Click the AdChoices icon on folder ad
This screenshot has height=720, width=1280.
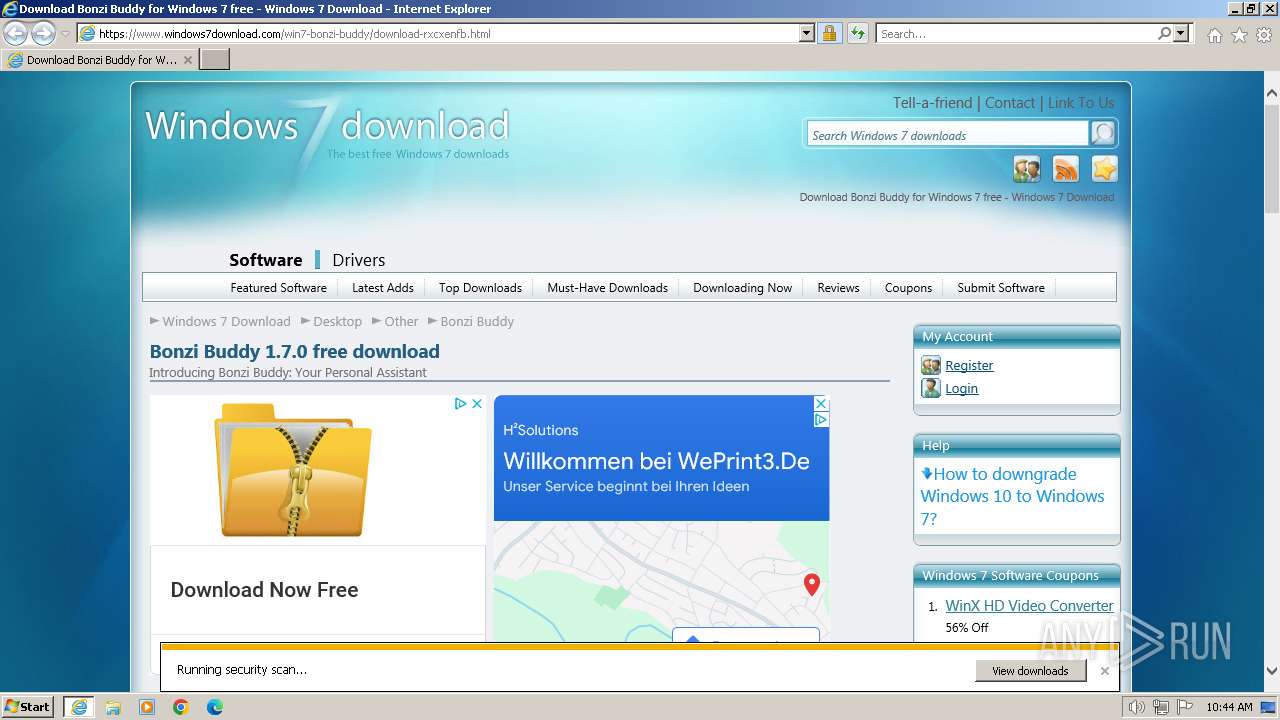[460, 404]
